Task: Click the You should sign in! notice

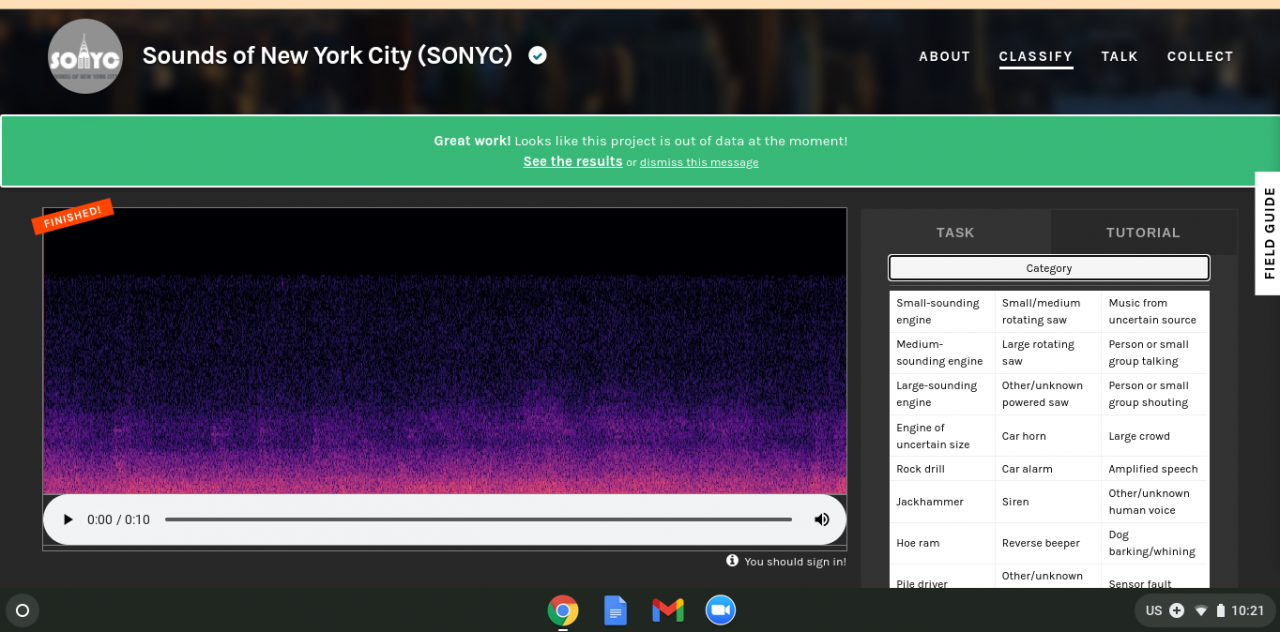Action: [x=795, y=562]
